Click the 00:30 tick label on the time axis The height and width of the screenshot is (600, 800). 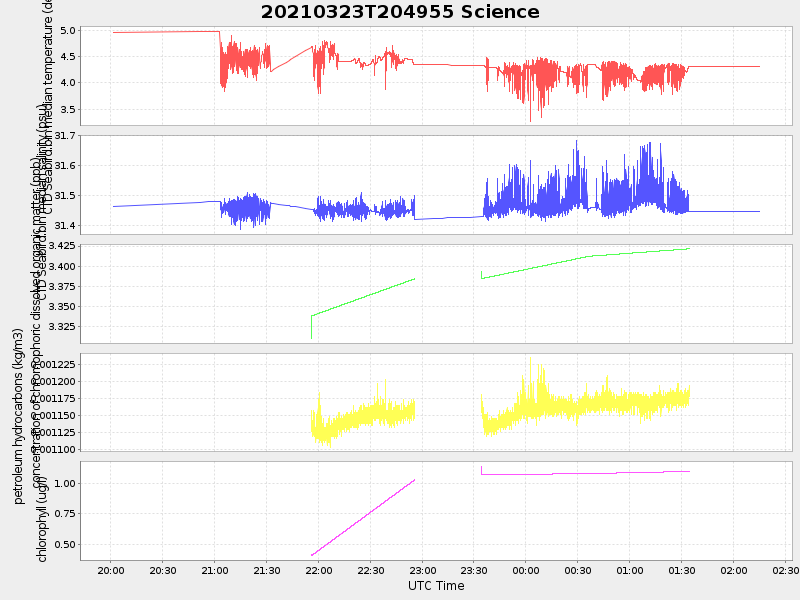point(578,571)
